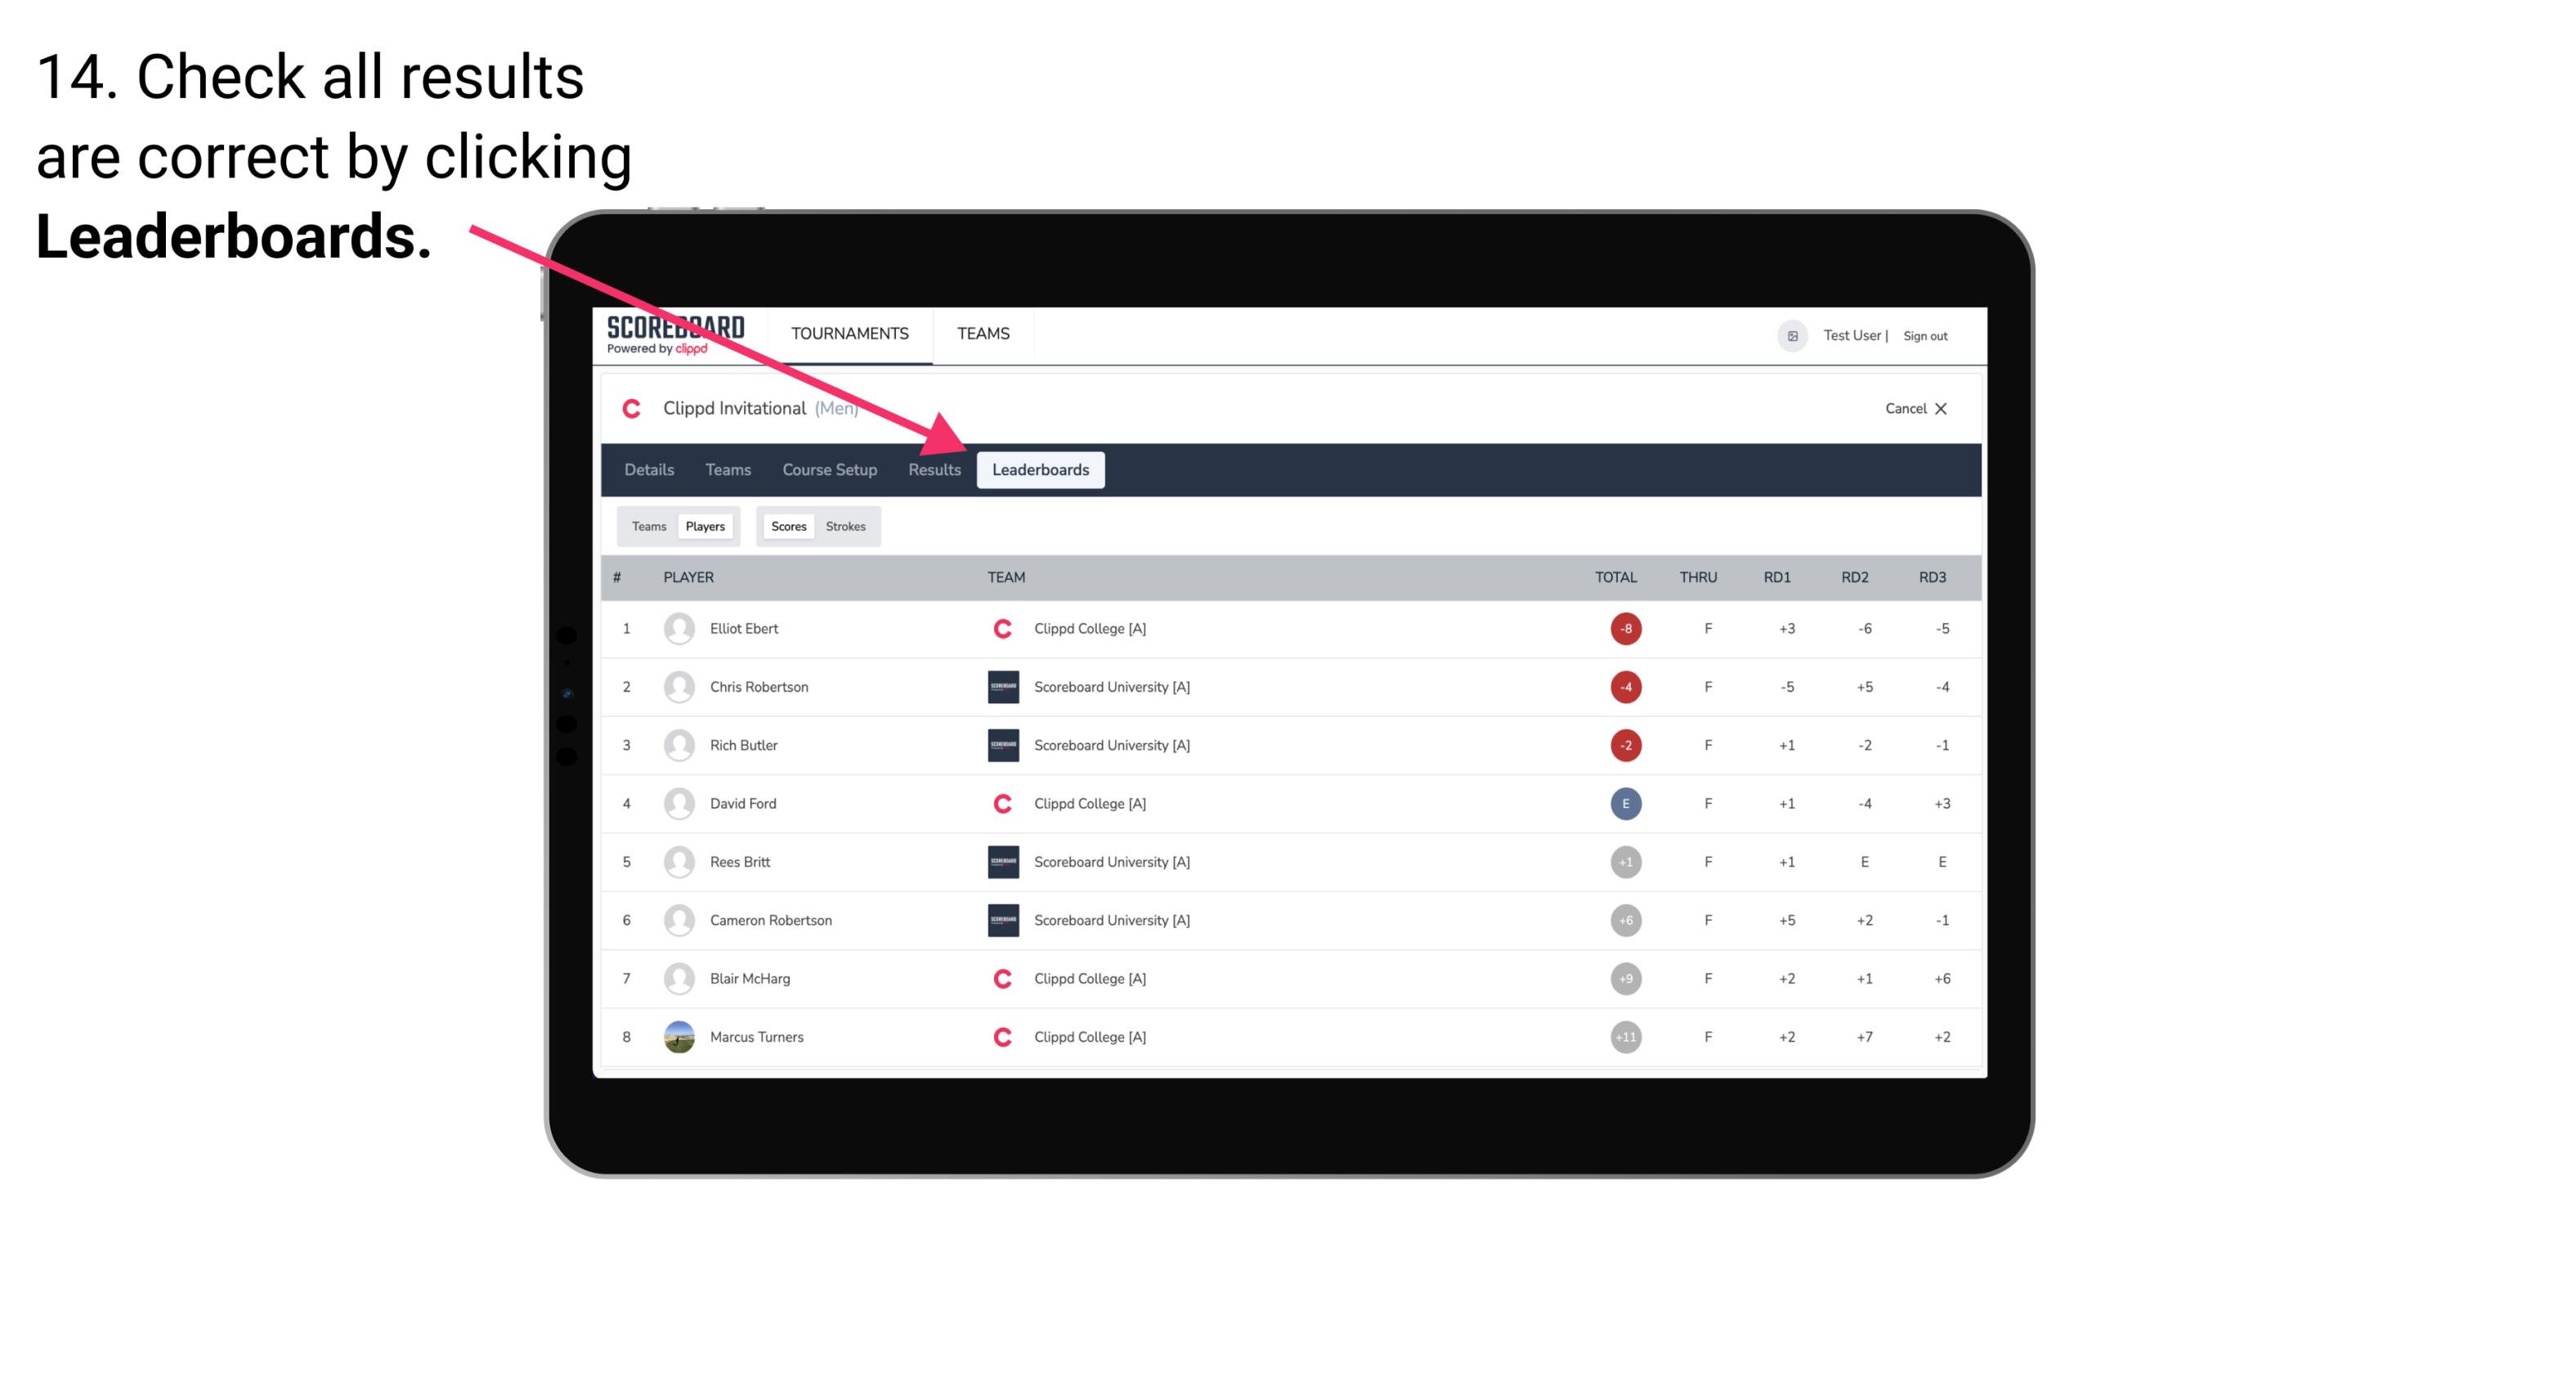Select the Results tab
The image size is (2576, 1386).
coord(933,469)
